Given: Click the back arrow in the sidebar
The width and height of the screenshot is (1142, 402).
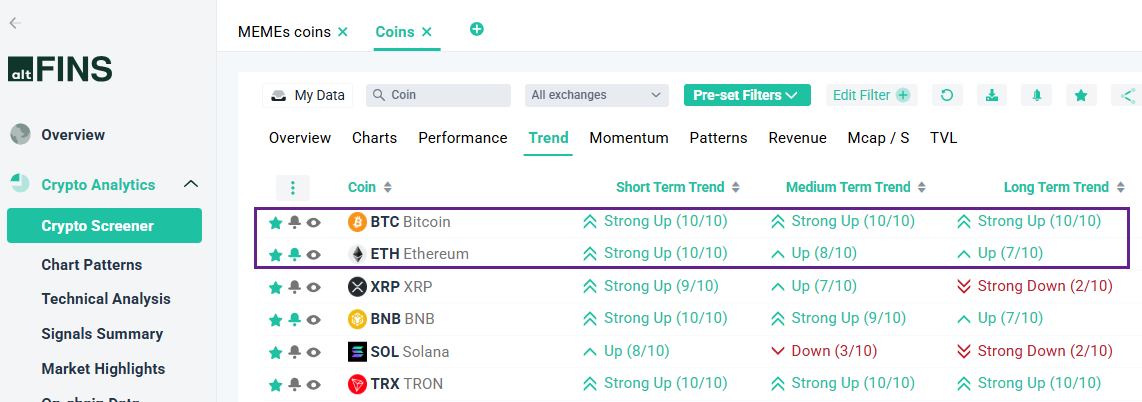Looking at the screenshot, I should 16,22.
